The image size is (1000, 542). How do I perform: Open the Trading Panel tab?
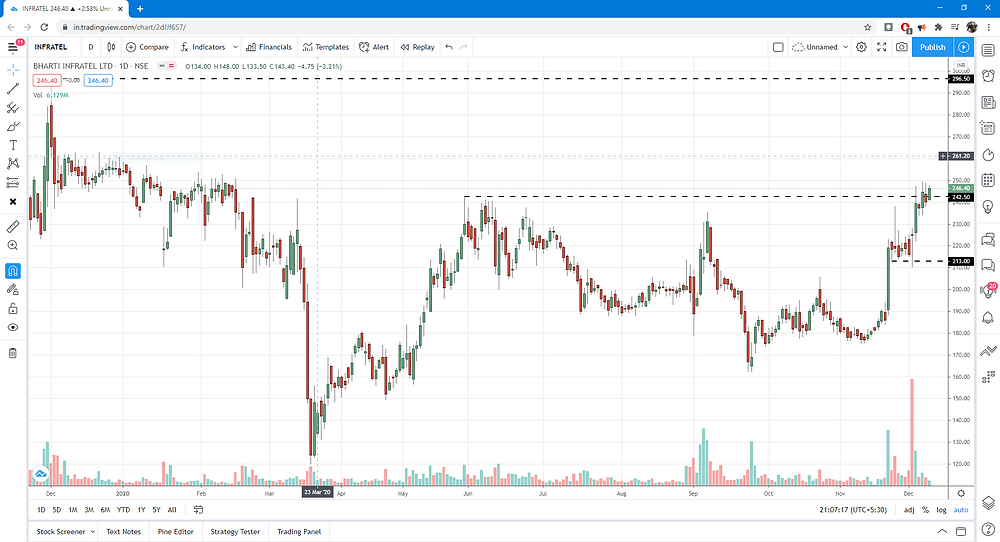point(299,532)
